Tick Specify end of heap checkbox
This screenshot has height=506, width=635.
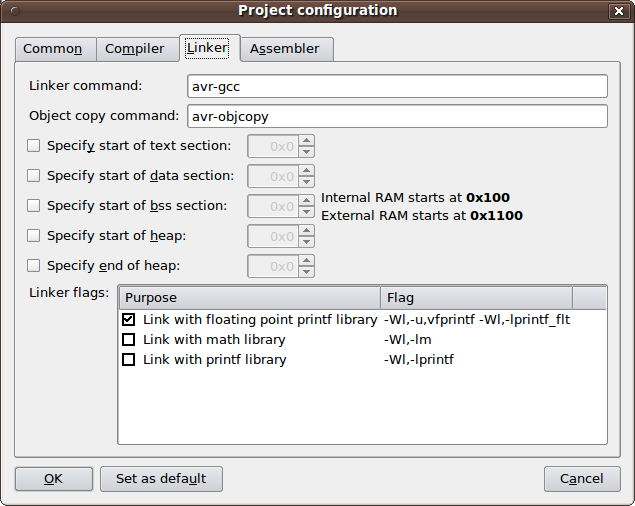pos(34,266)
